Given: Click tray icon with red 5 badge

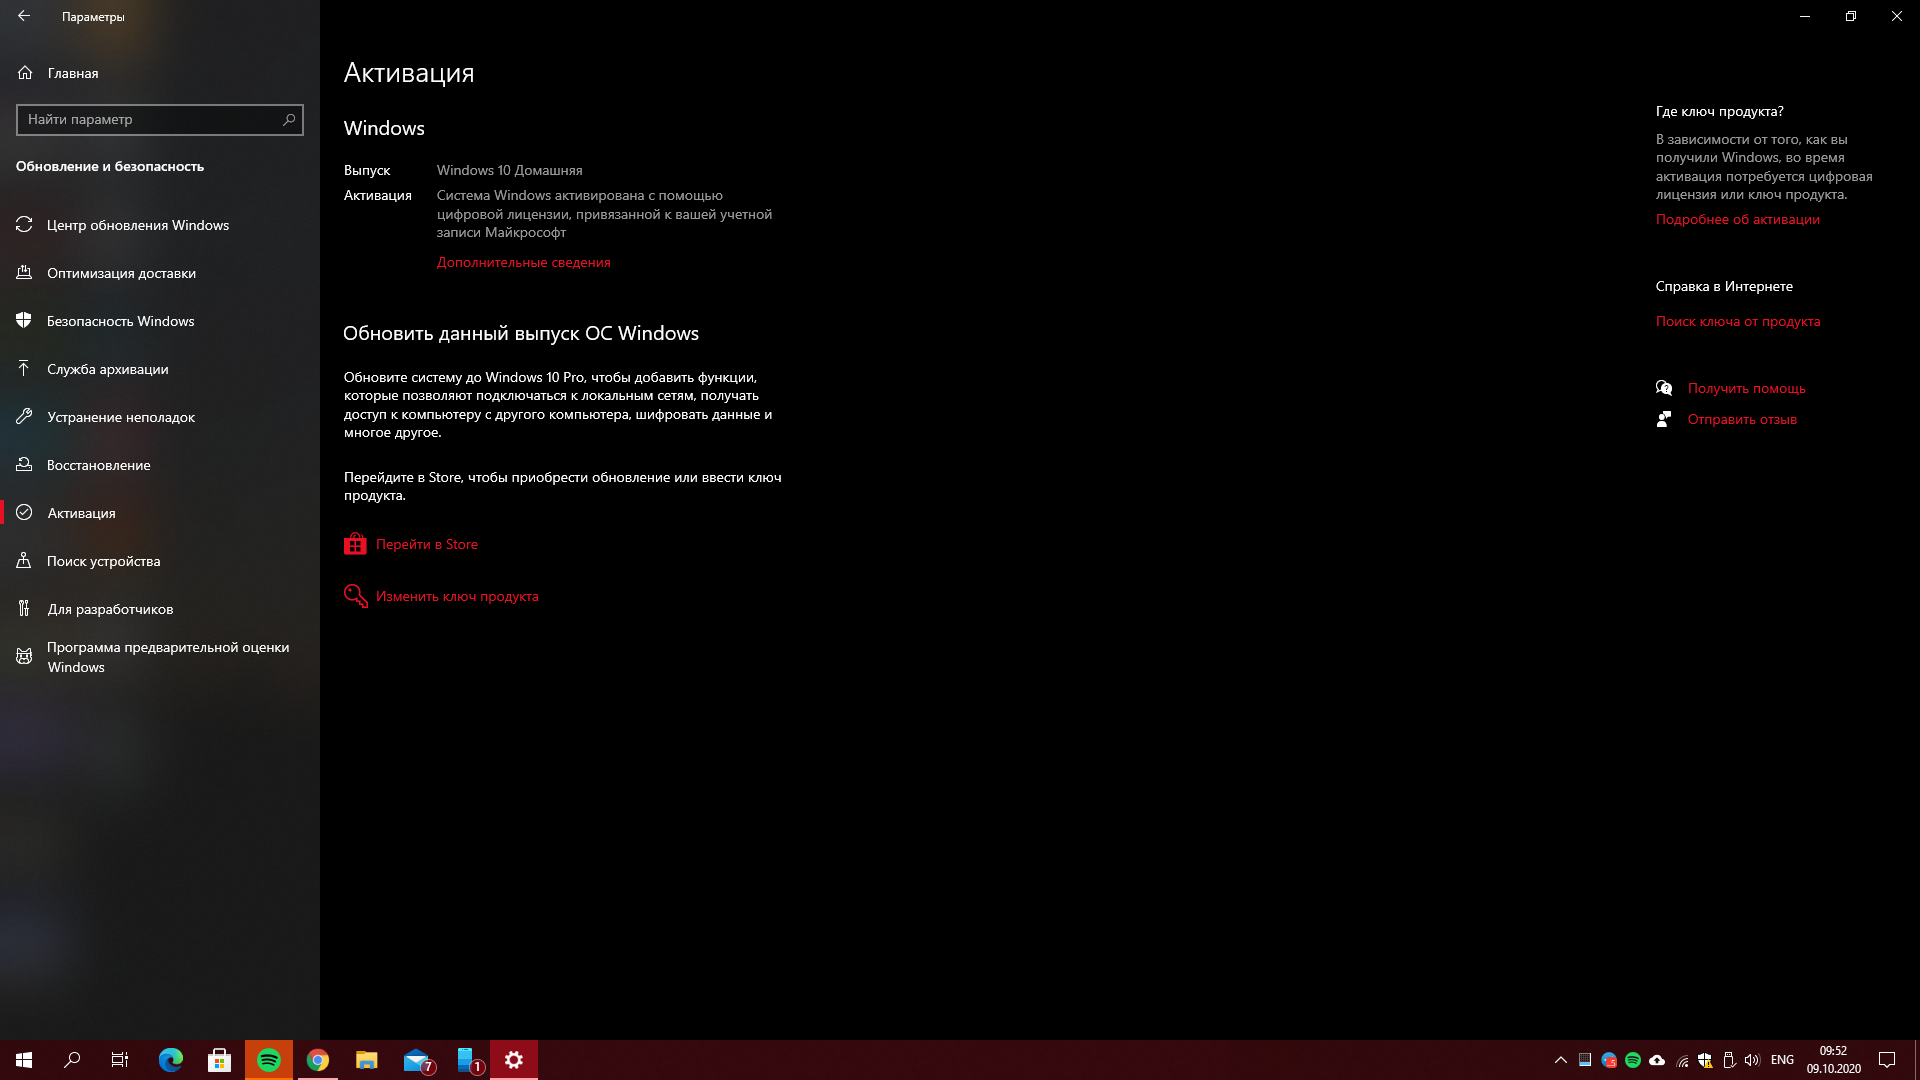Looking at the screenshot, I should coord(1609,1060).
